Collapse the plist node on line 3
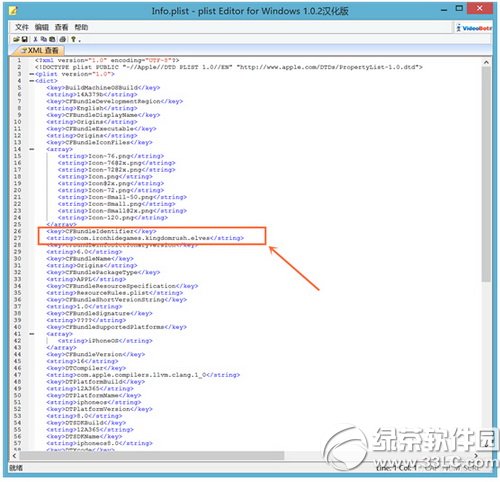The image size is (500, 482). pos(32,74)
